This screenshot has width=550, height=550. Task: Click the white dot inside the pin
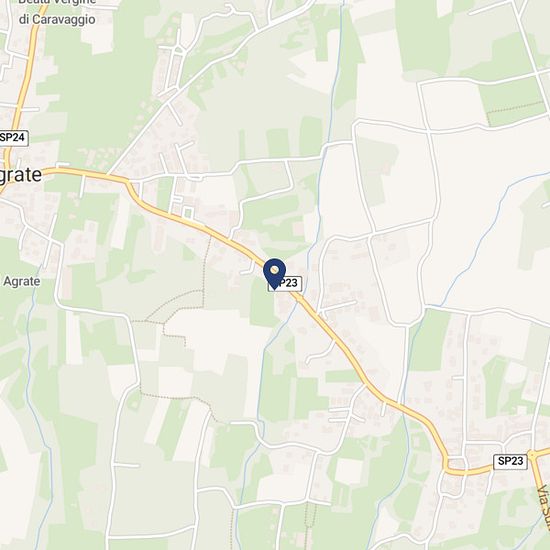tap(275, 270)
